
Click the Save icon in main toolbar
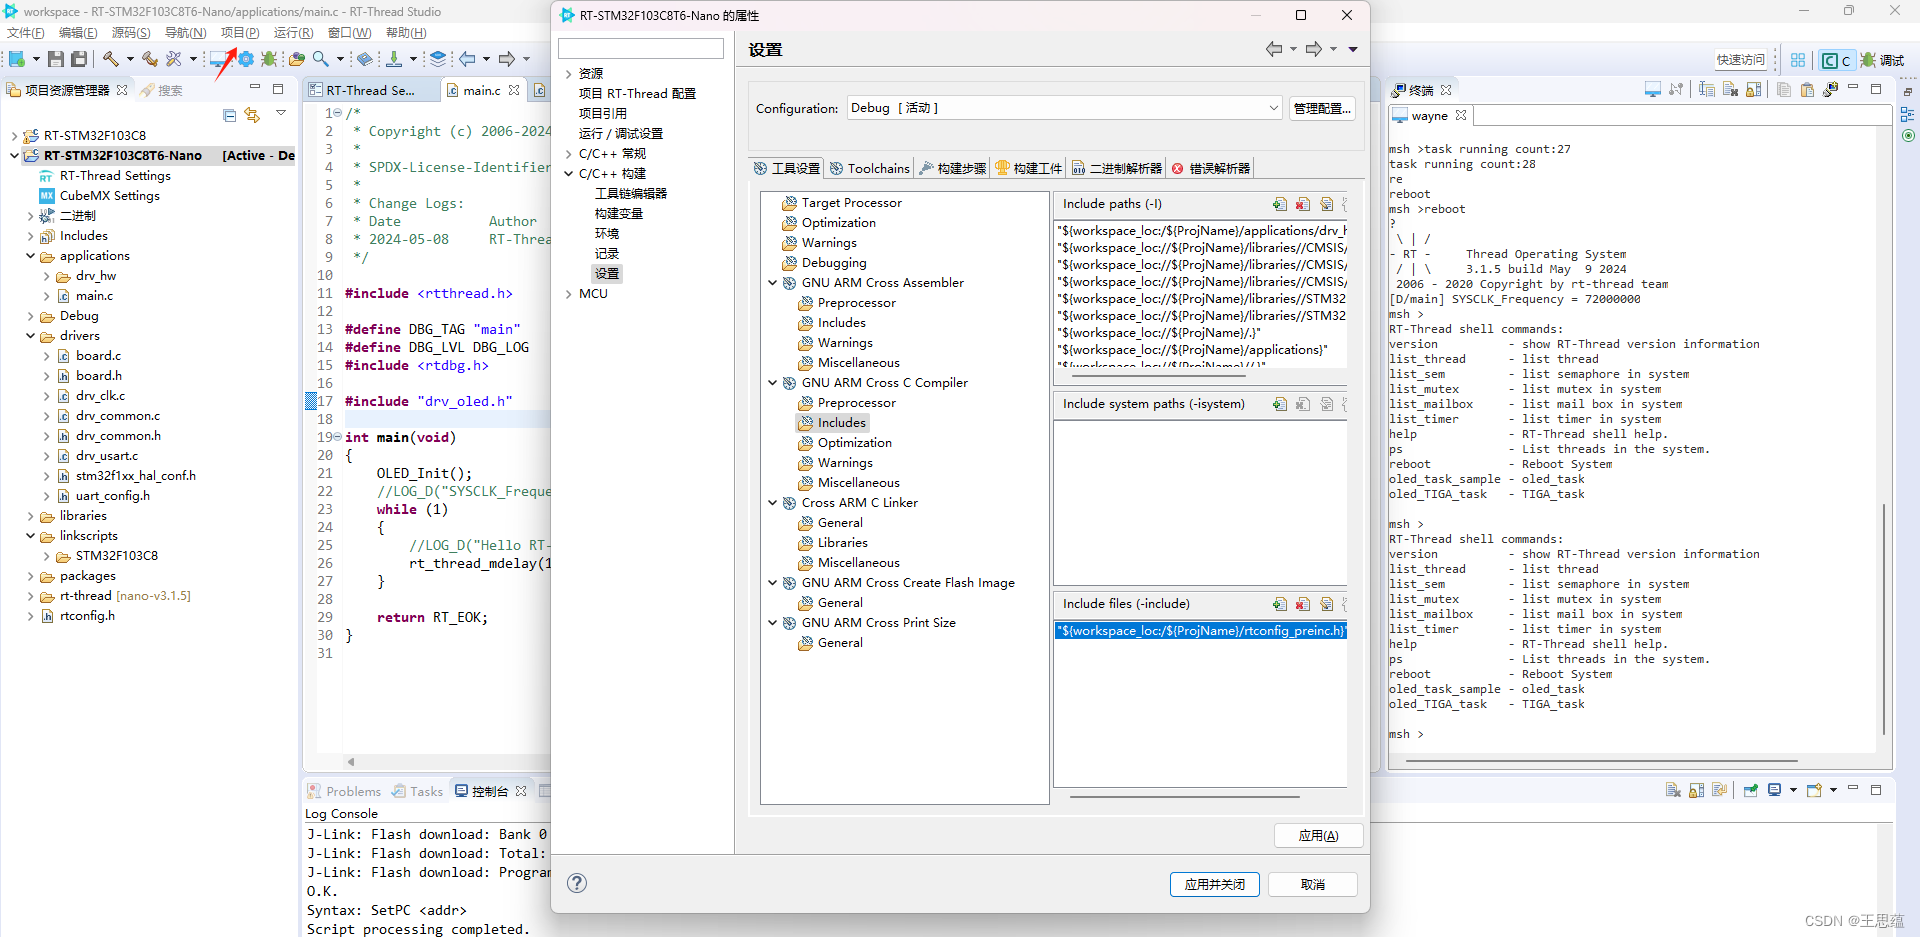click(56, 59)
